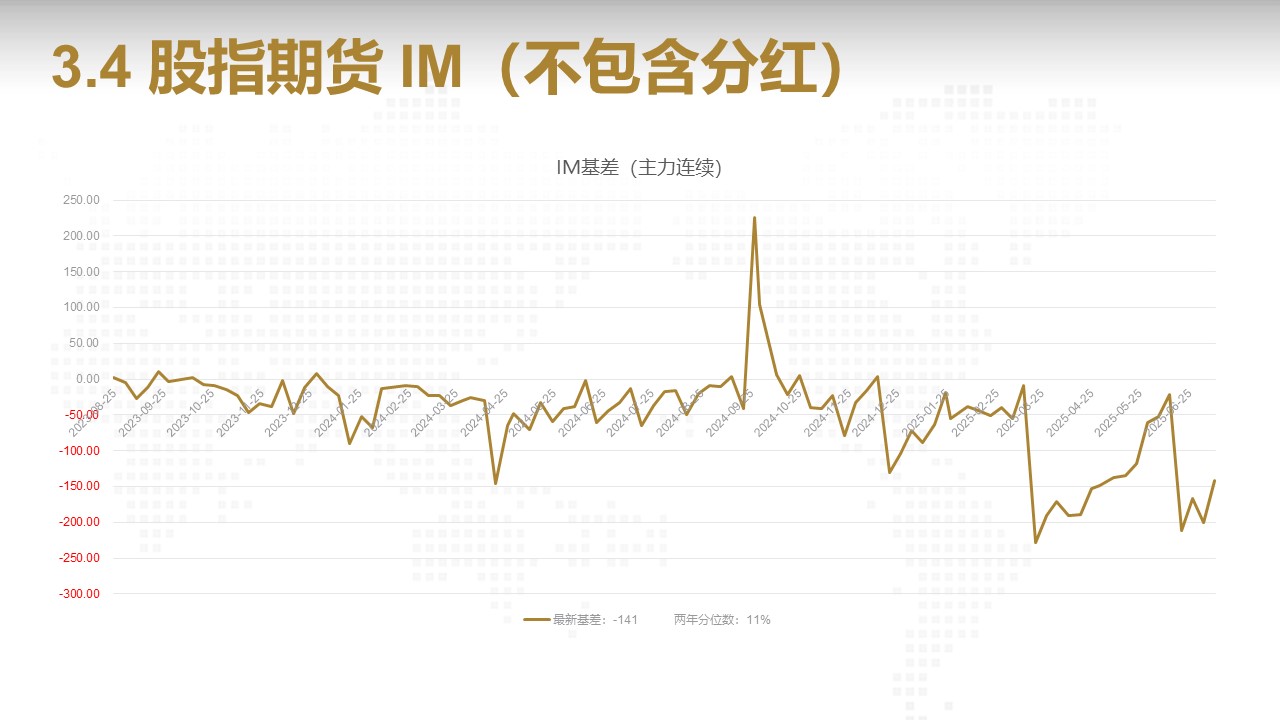Select the 2025-04-25 x-axis date label
1280x720 pixels.
(1071, 412)
